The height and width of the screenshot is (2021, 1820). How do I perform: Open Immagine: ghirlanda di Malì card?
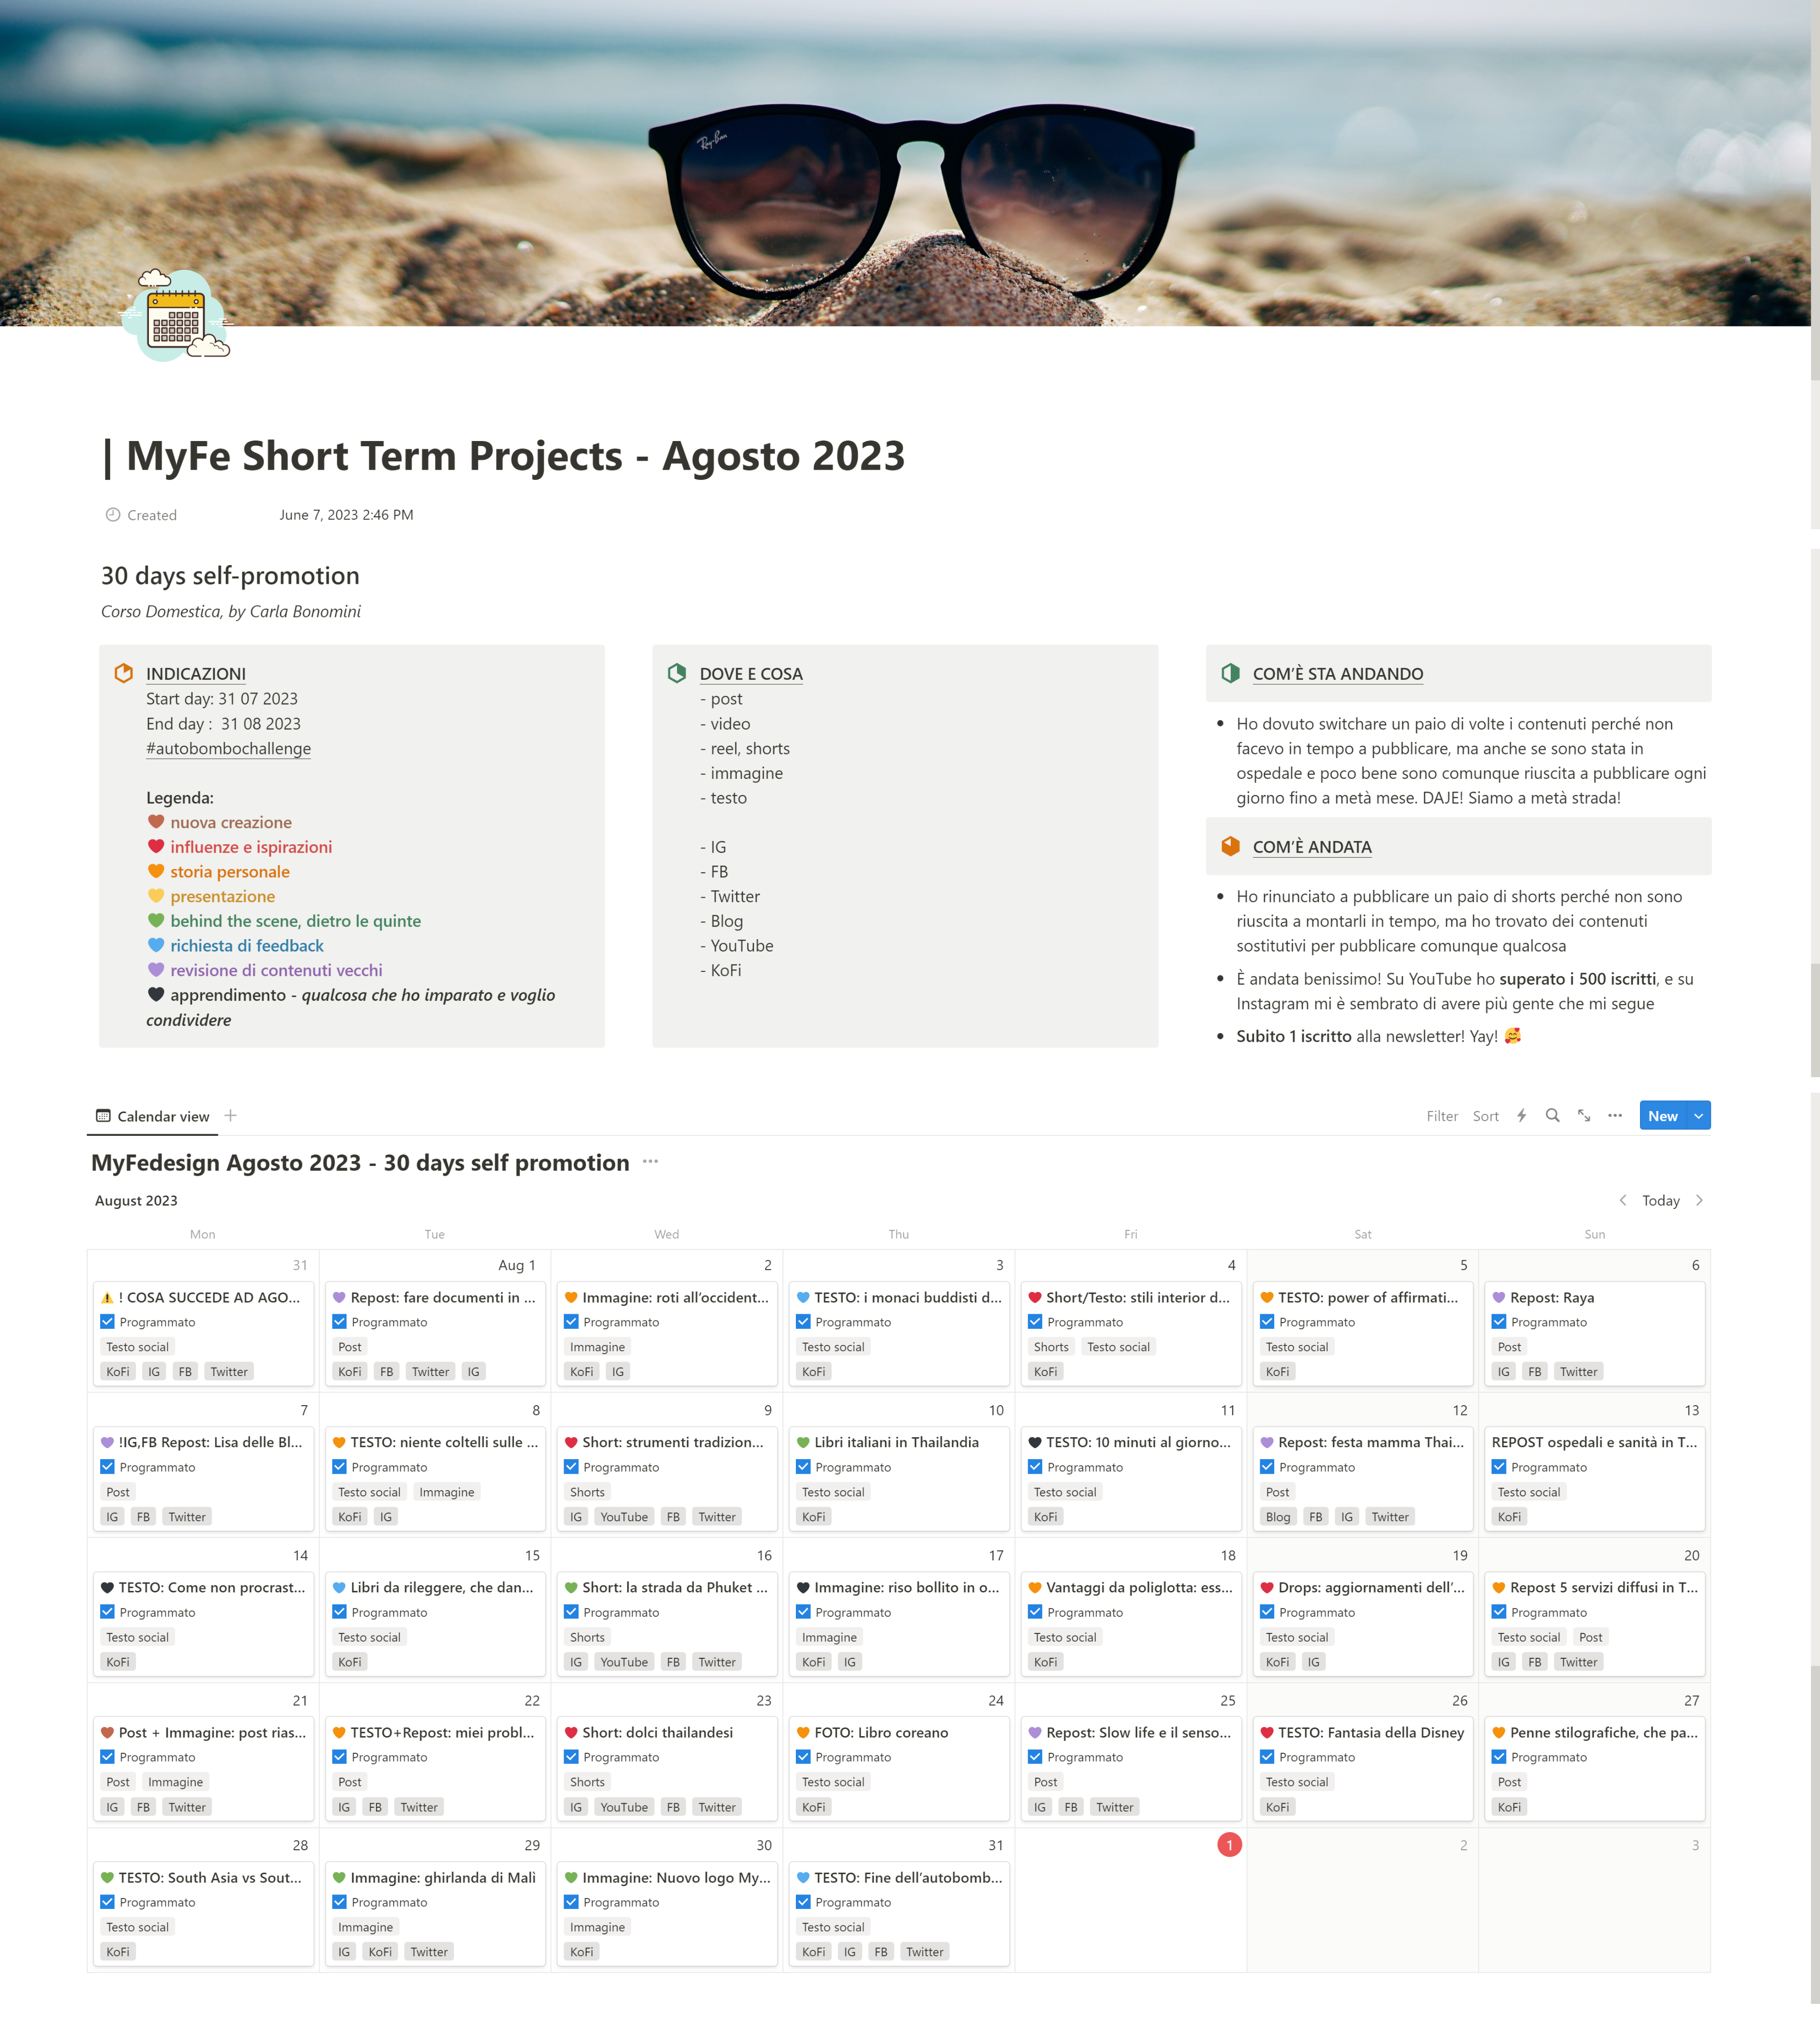[435, 1914]
